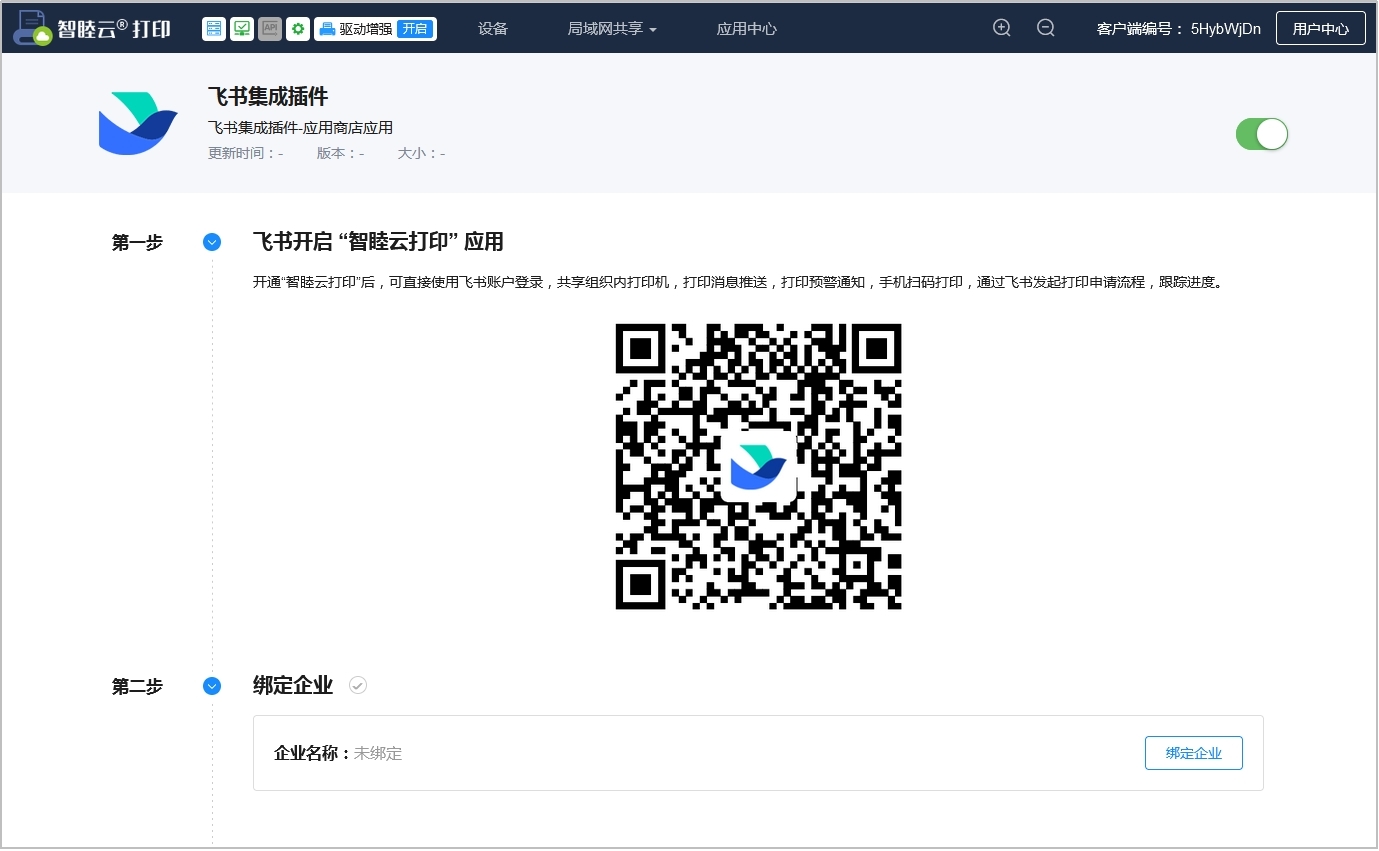Click the green monitor icon in toolbar

[241, 29]
